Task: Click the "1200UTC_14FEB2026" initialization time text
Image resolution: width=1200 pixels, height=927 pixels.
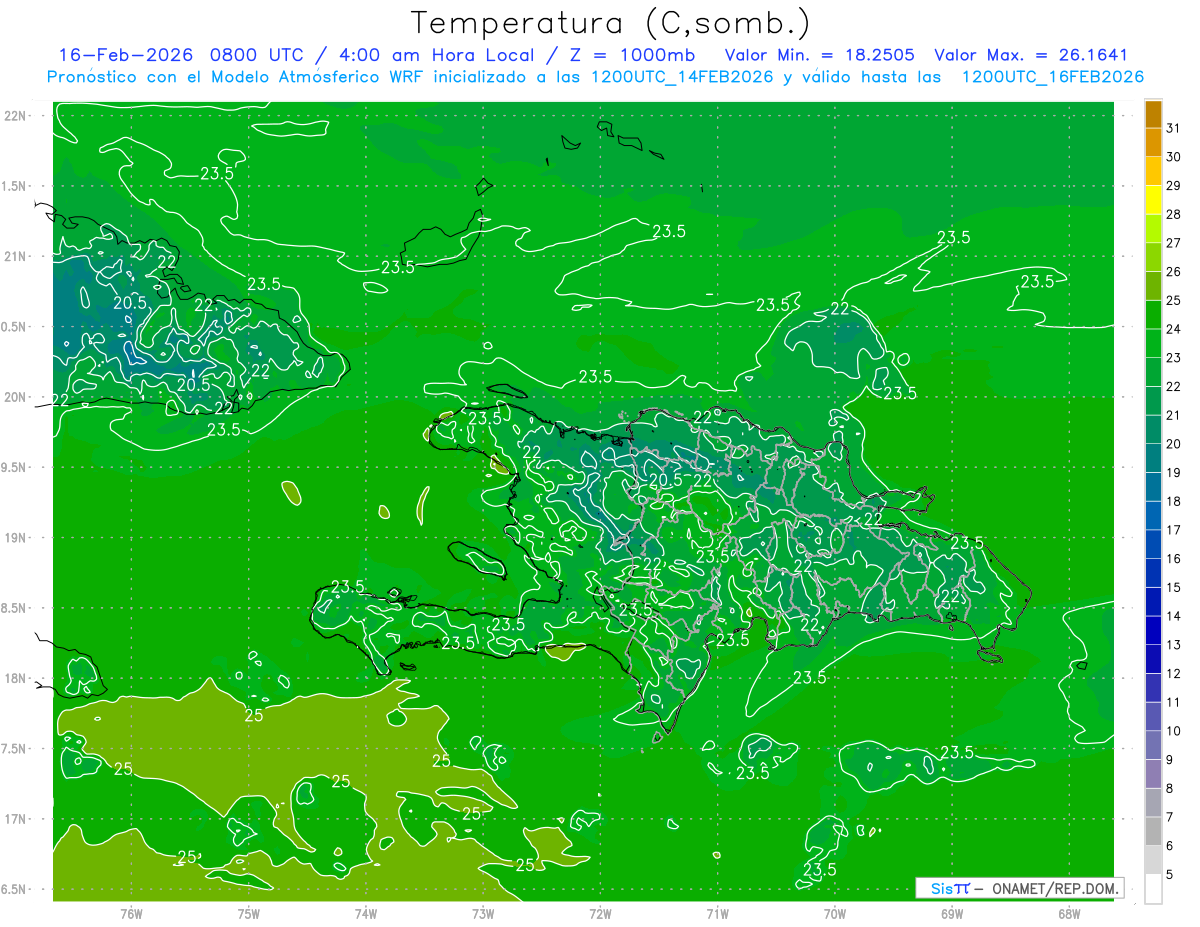Action: tap(682, 77)
